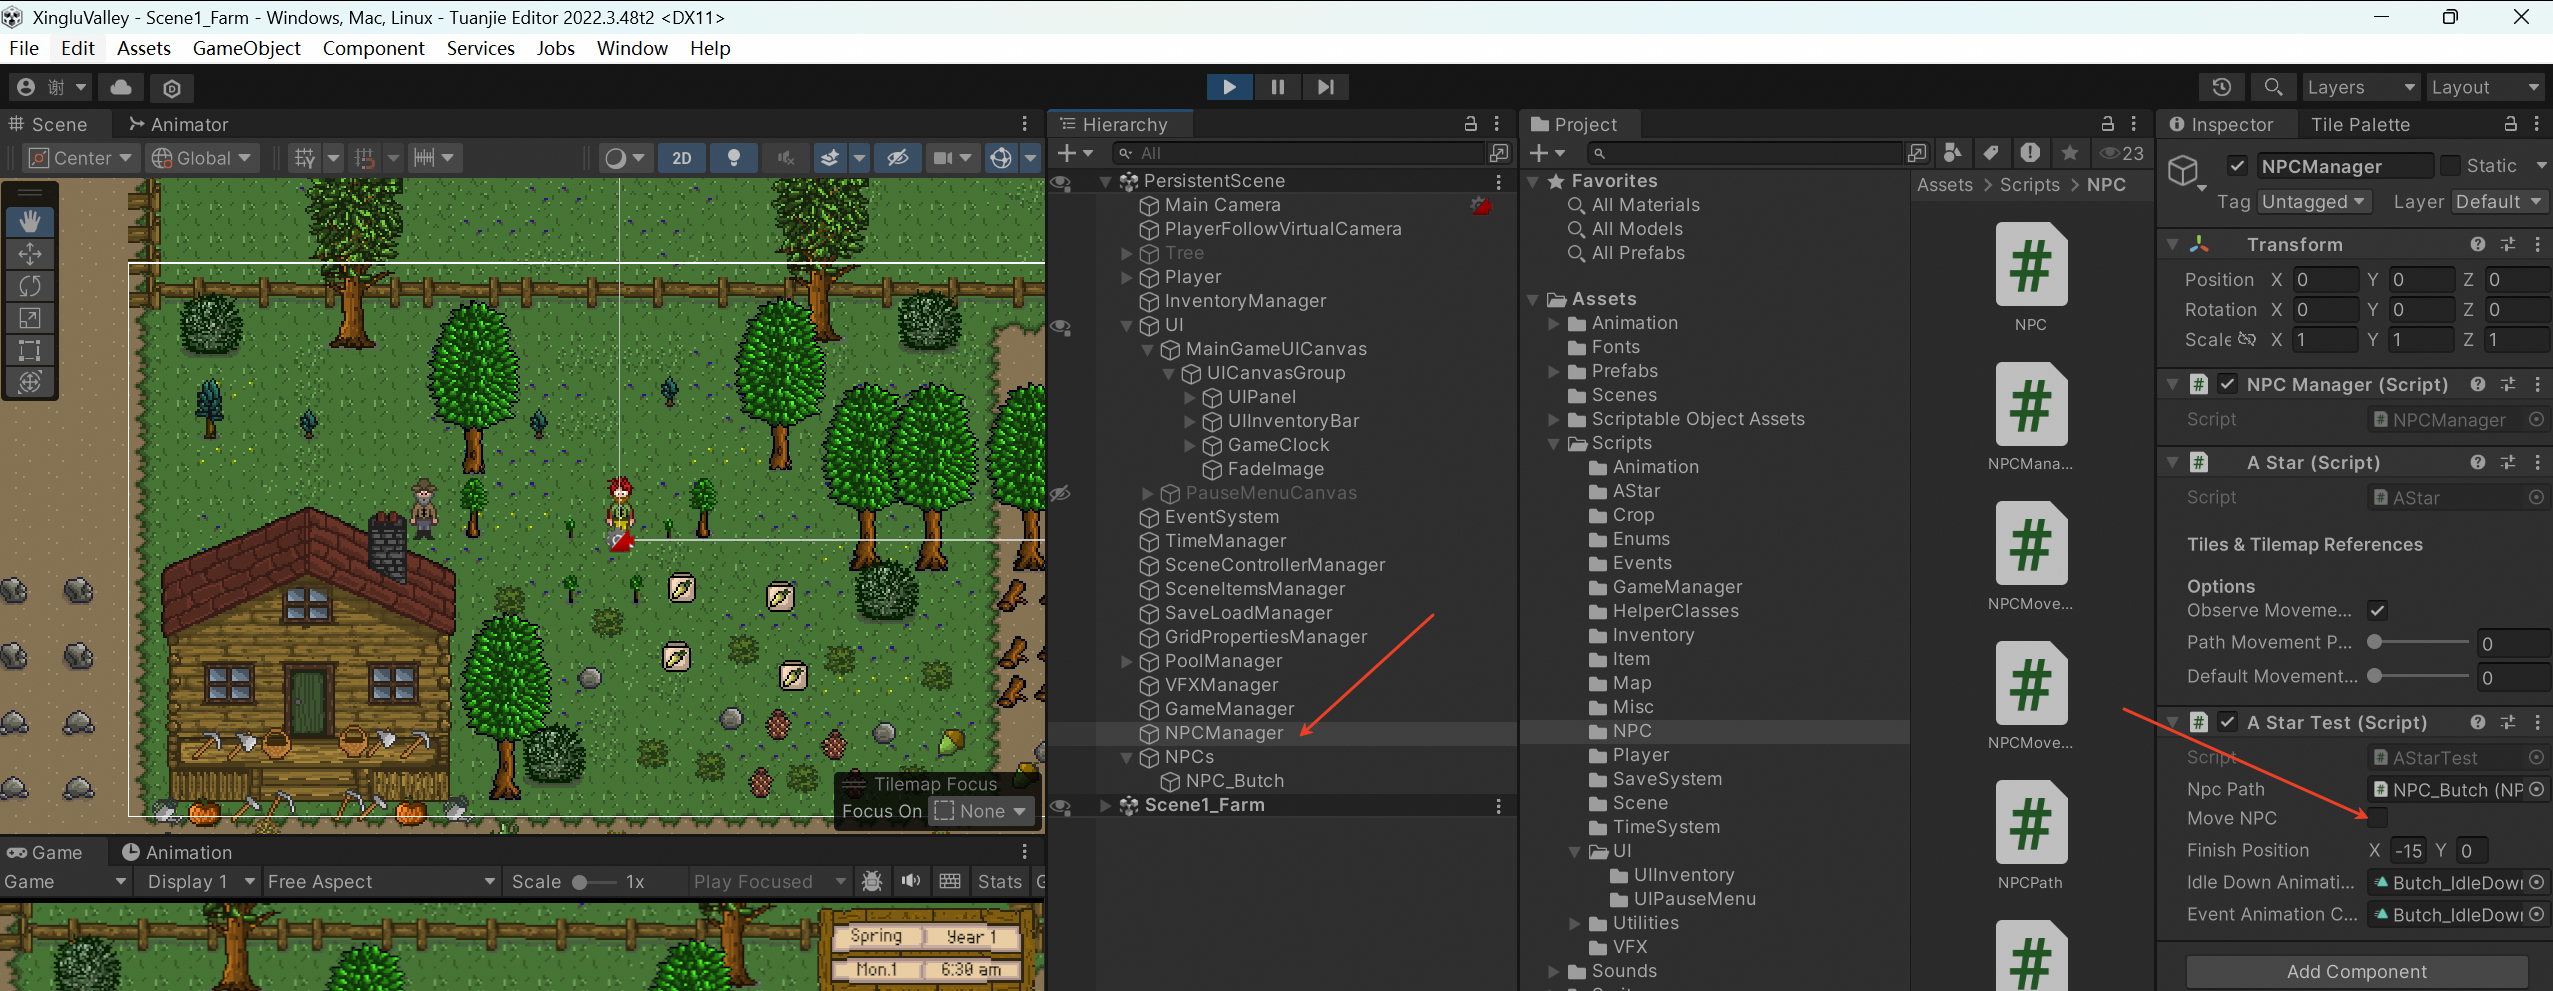Click the Default Movement slider
The width and height of the screenshot is (2553, 991).
click(2419, 676)
